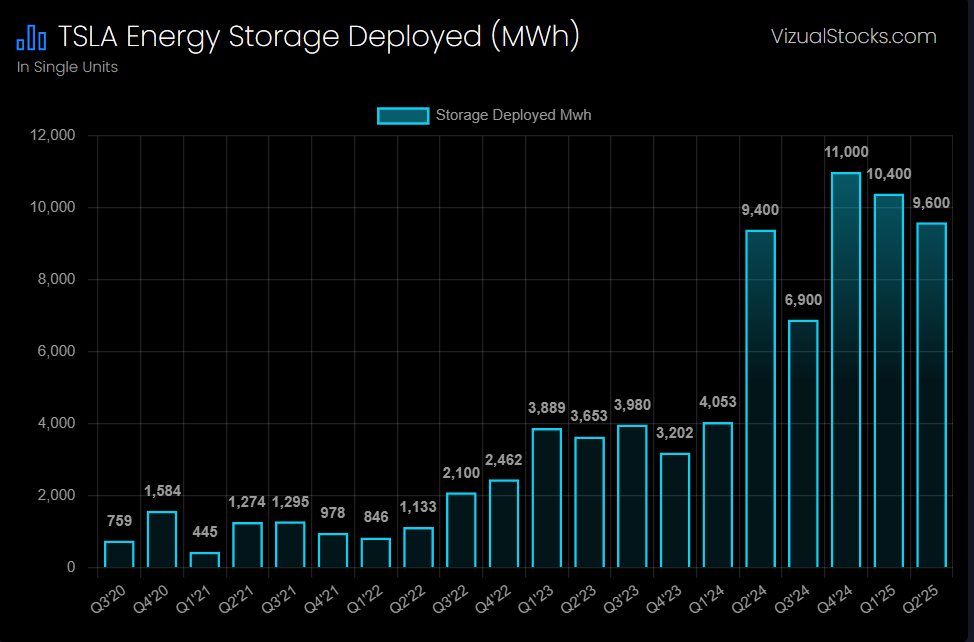Pick the Q1'22 bar labeled 846
Screen dimensions: 974x642
376,553
